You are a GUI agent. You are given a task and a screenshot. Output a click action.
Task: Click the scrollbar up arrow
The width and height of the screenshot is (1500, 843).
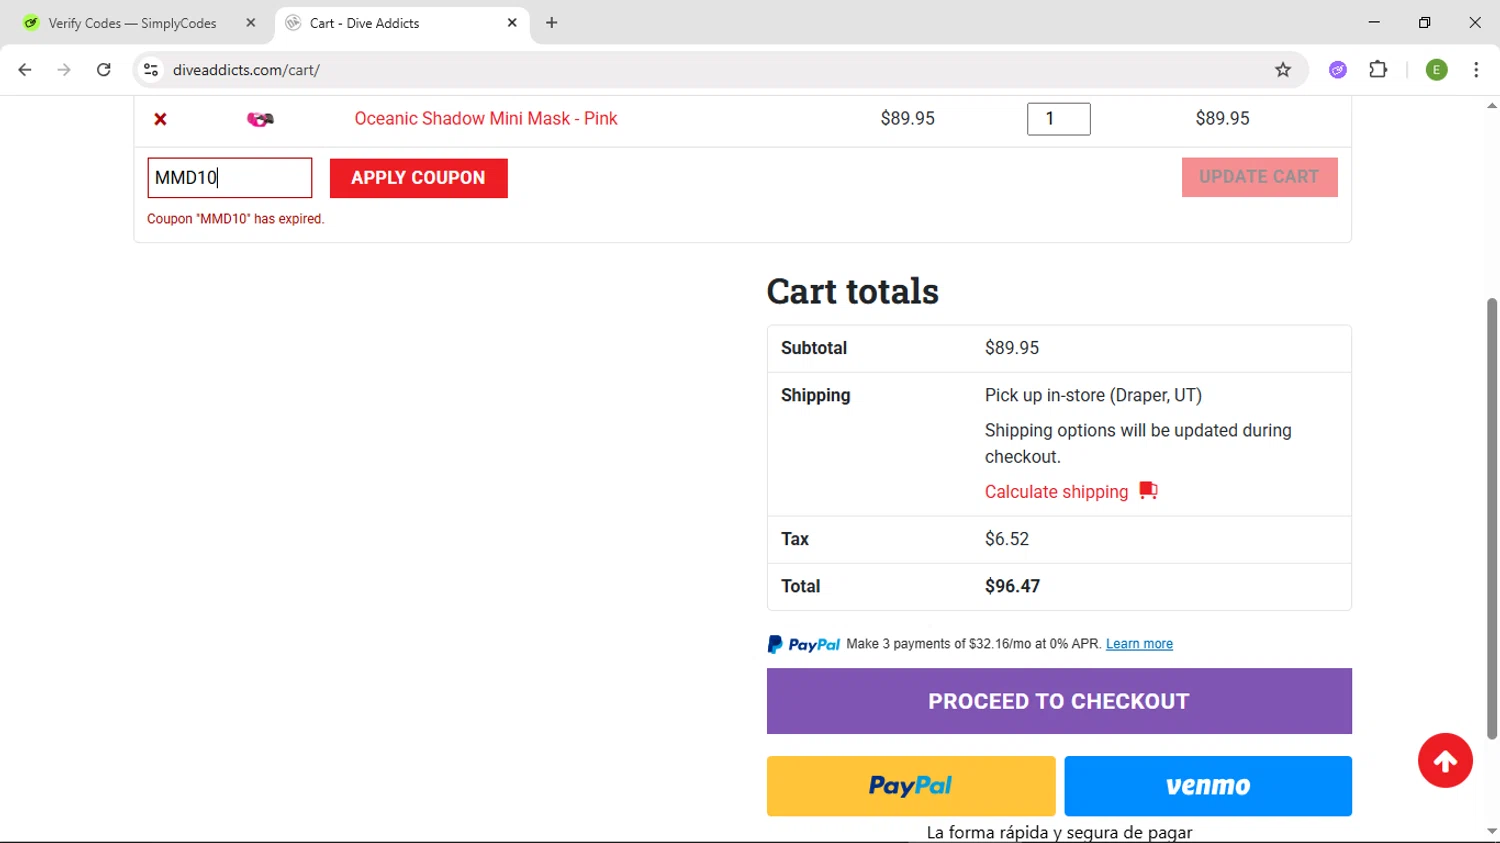coord(1492,105)
